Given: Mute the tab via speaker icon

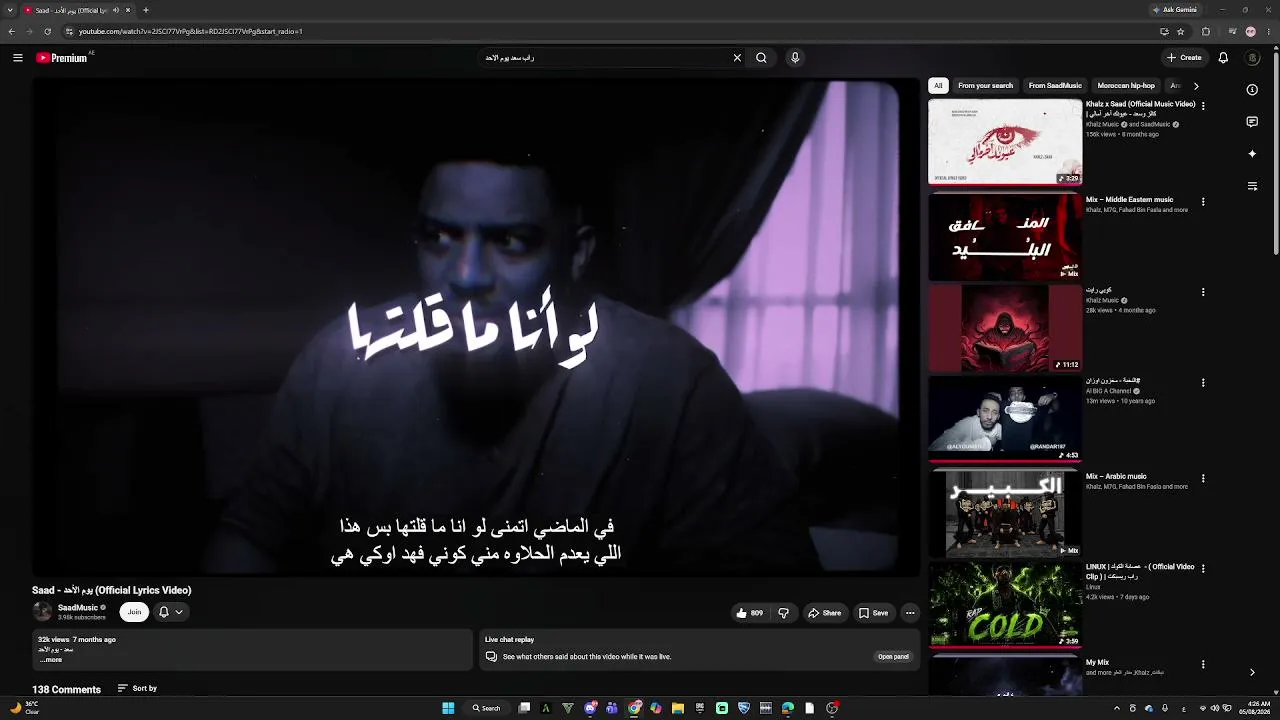Looking at the screenshot, I should [x=116, y=10].
